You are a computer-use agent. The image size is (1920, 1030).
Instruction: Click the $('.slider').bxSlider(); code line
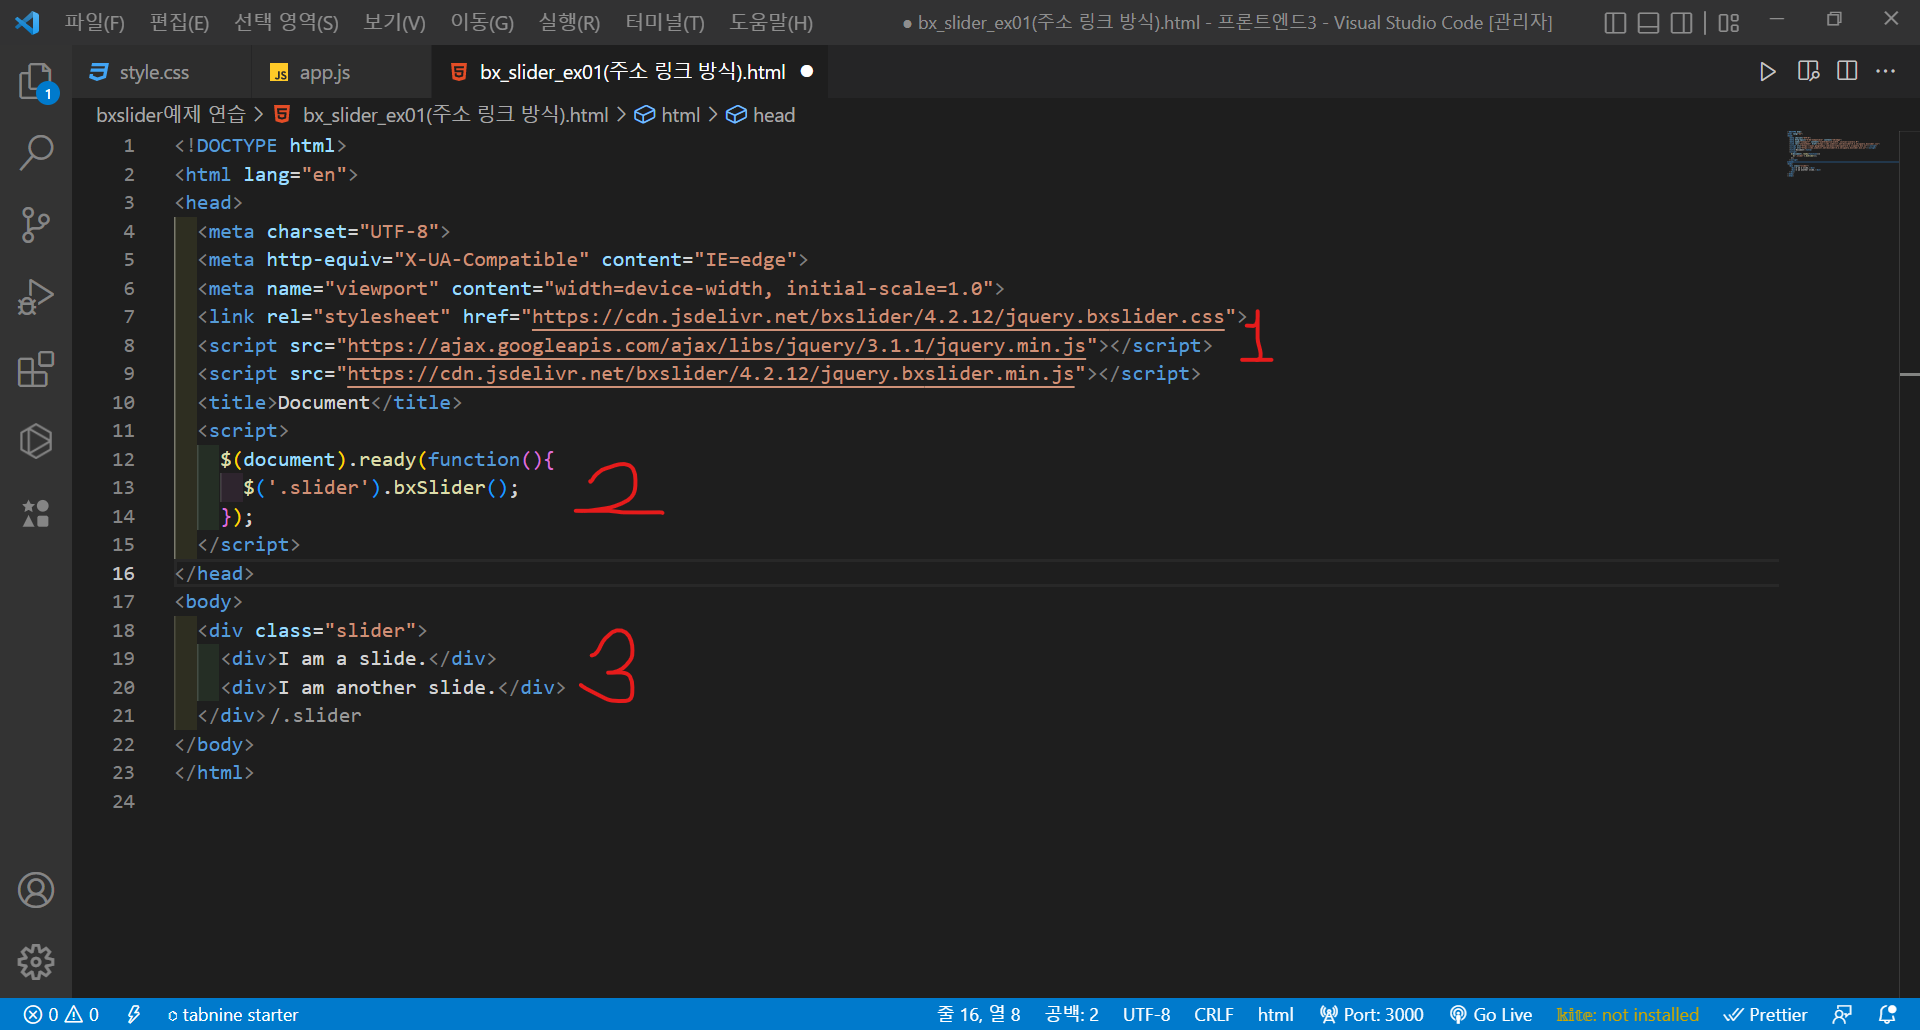pos(381,488)
